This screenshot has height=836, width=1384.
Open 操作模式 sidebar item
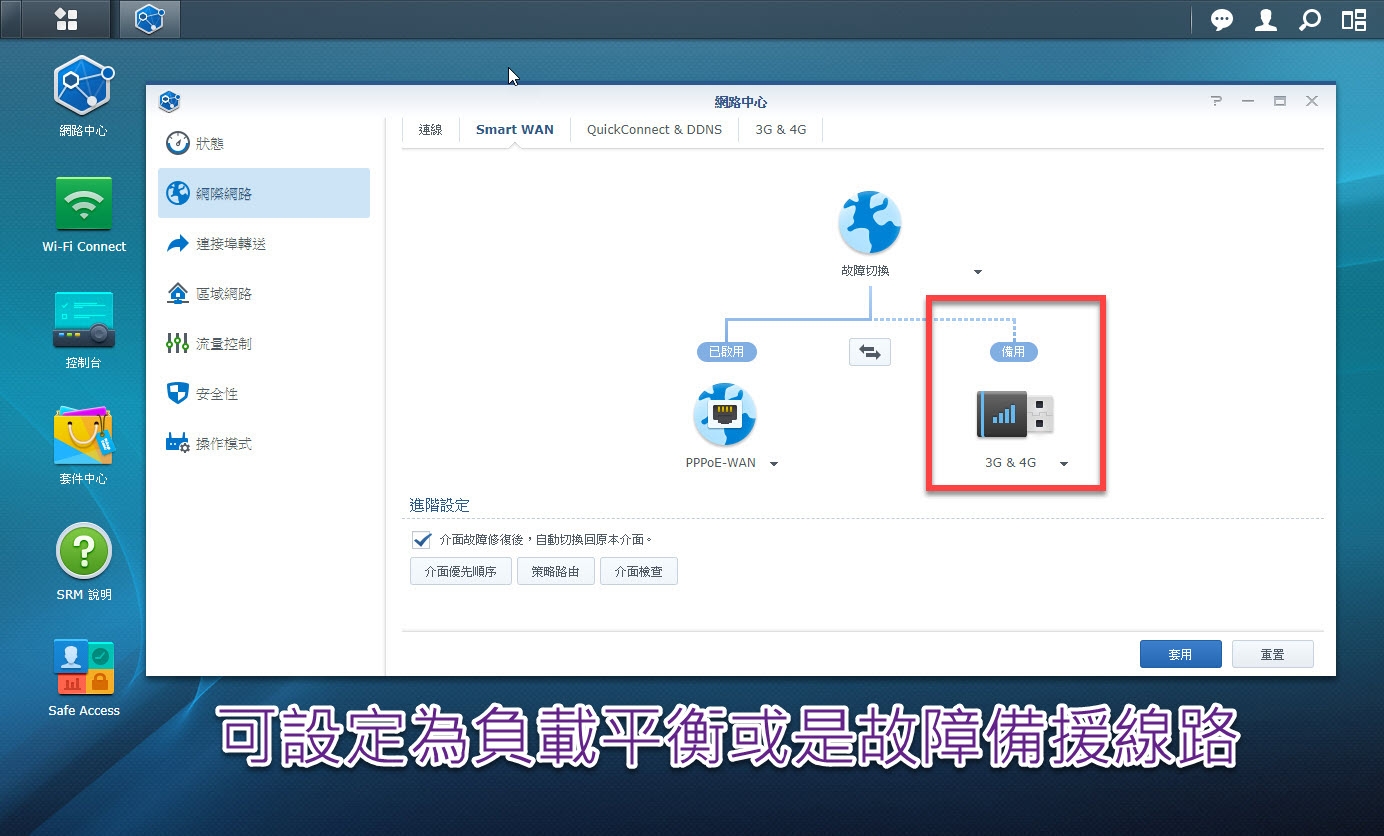click(264, 443)
